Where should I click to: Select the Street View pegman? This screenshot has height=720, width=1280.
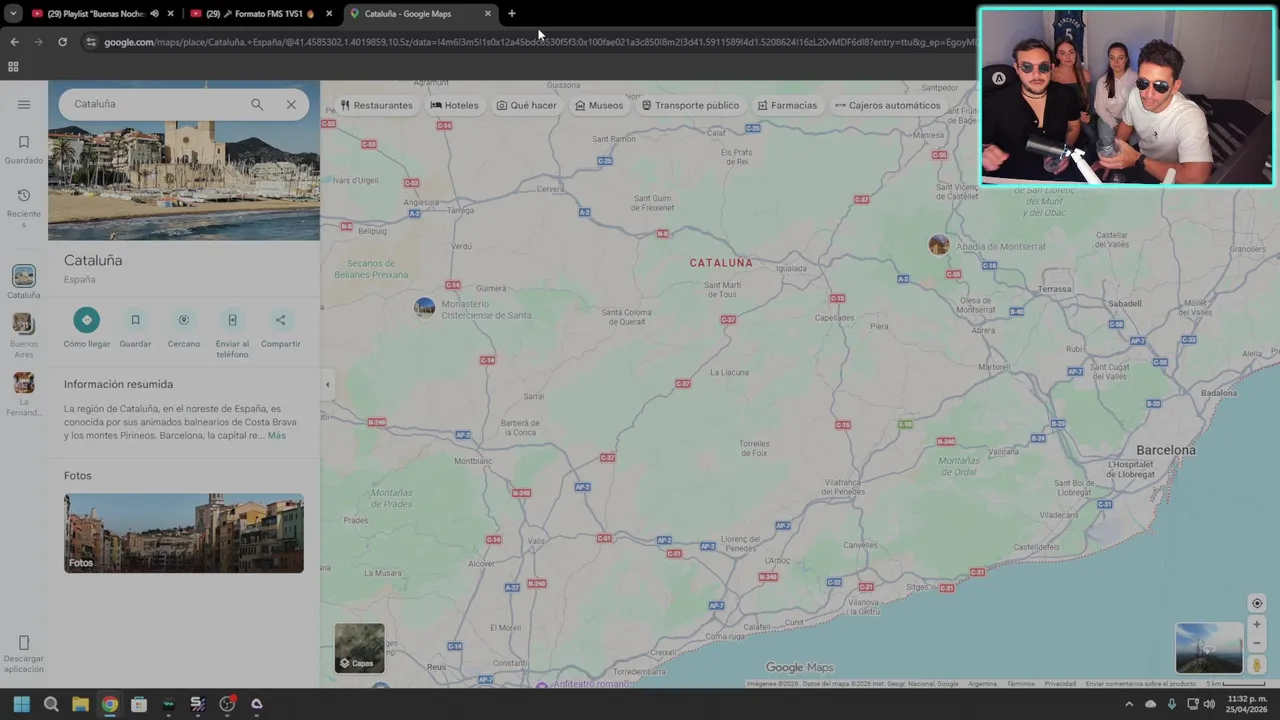1257,664
